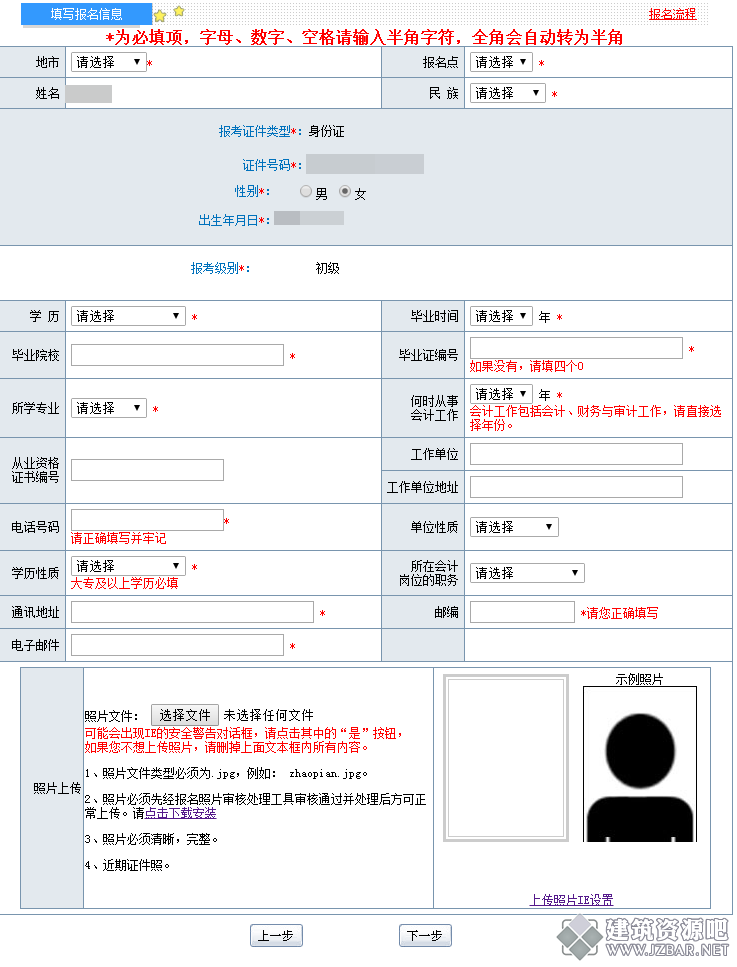This screenshot has height=967, width=737.
Task: Click the 证件号码 field
Action: pyautogui.click(x=364, y=164)
